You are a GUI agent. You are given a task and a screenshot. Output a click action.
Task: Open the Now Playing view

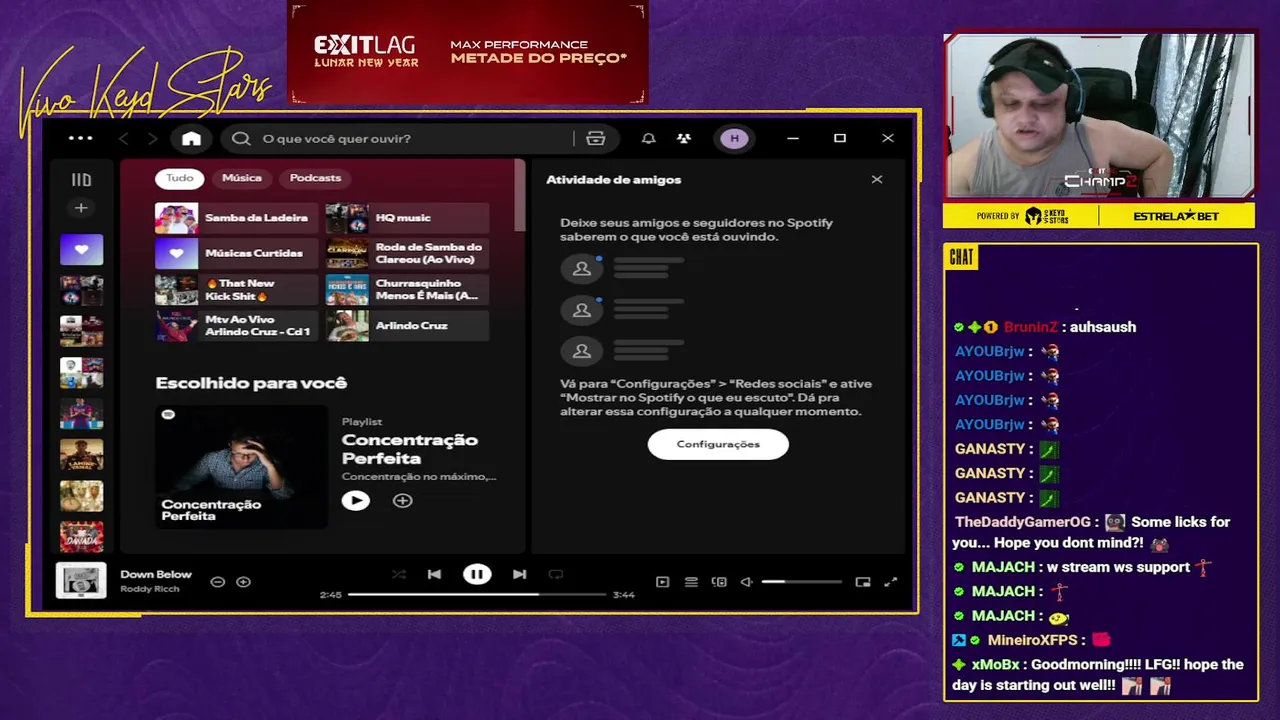coord(662,582)
